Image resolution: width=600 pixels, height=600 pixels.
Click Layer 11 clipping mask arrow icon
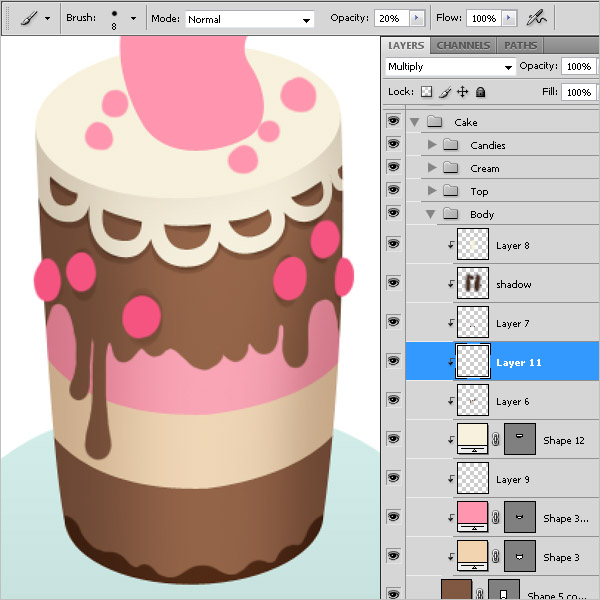coord(451,362)
